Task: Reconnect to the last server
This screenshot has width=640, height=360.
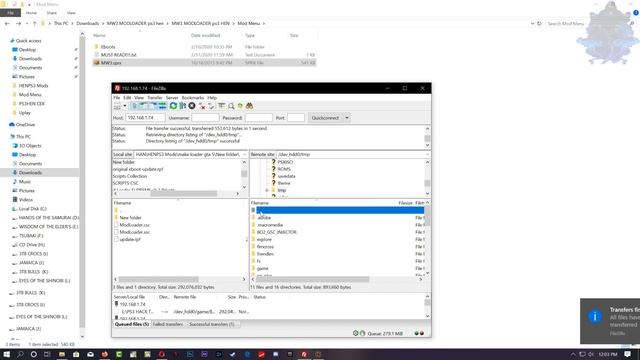Action: pyautogui.click(x=211, y=106)
